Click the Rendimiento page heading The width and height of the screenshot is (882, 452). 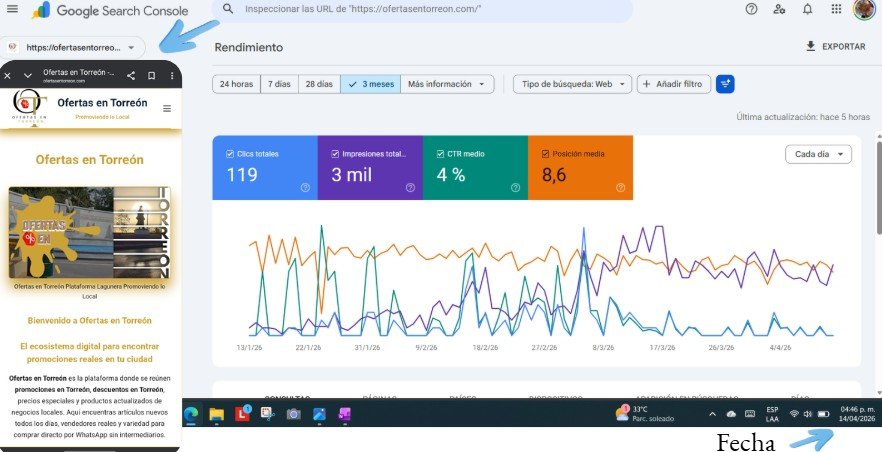(249, 47)
